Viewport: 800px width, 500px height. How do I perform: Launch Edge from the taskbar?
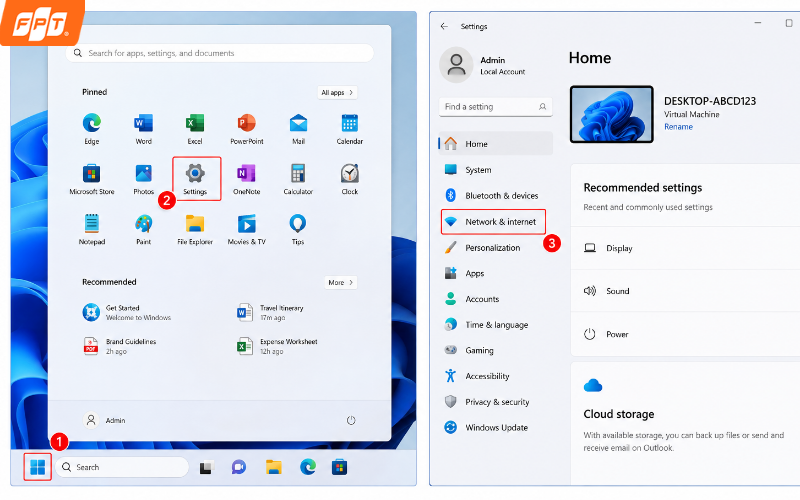pyautogui.click(x=308, y=467)
